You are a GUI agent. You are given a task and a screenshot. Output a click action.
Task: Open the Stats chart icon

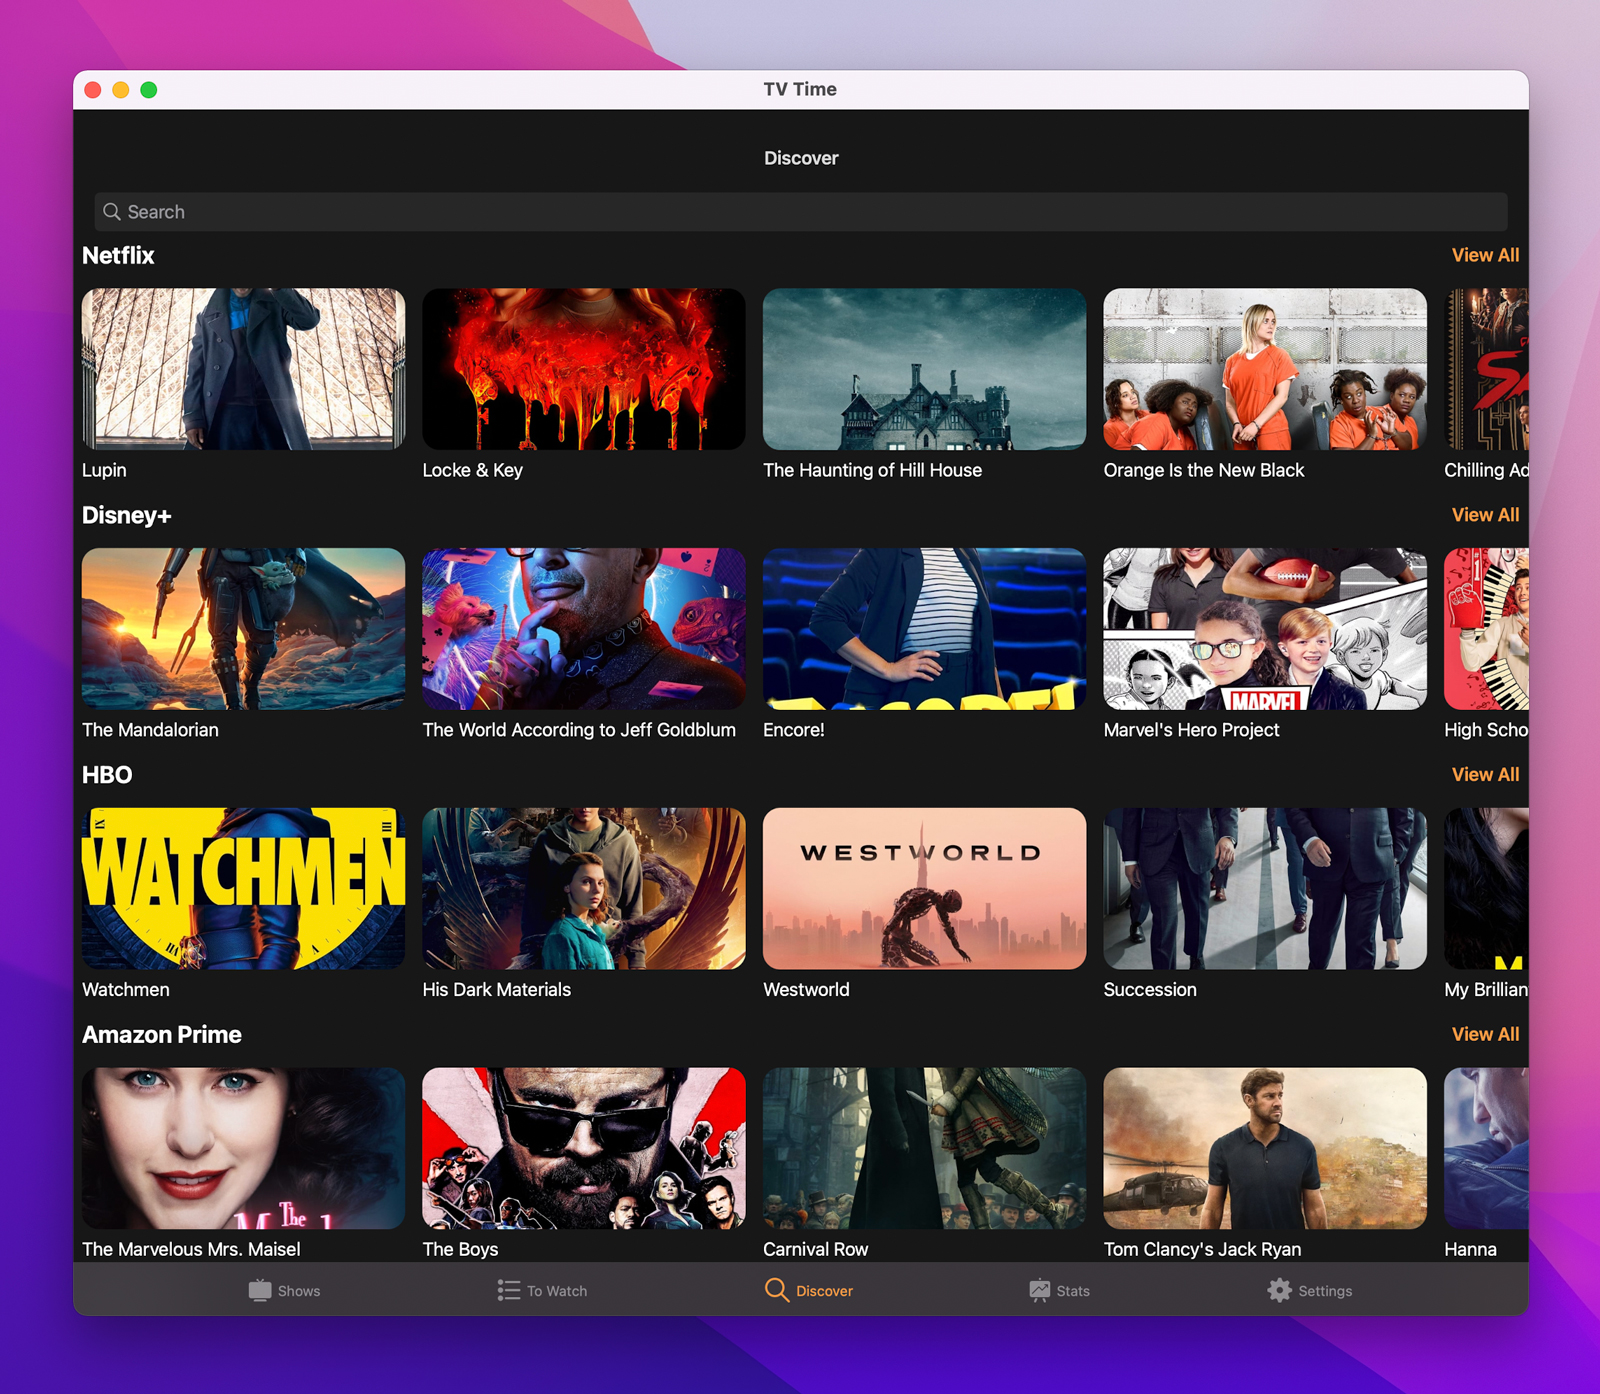click(x=1040, y=1290)
